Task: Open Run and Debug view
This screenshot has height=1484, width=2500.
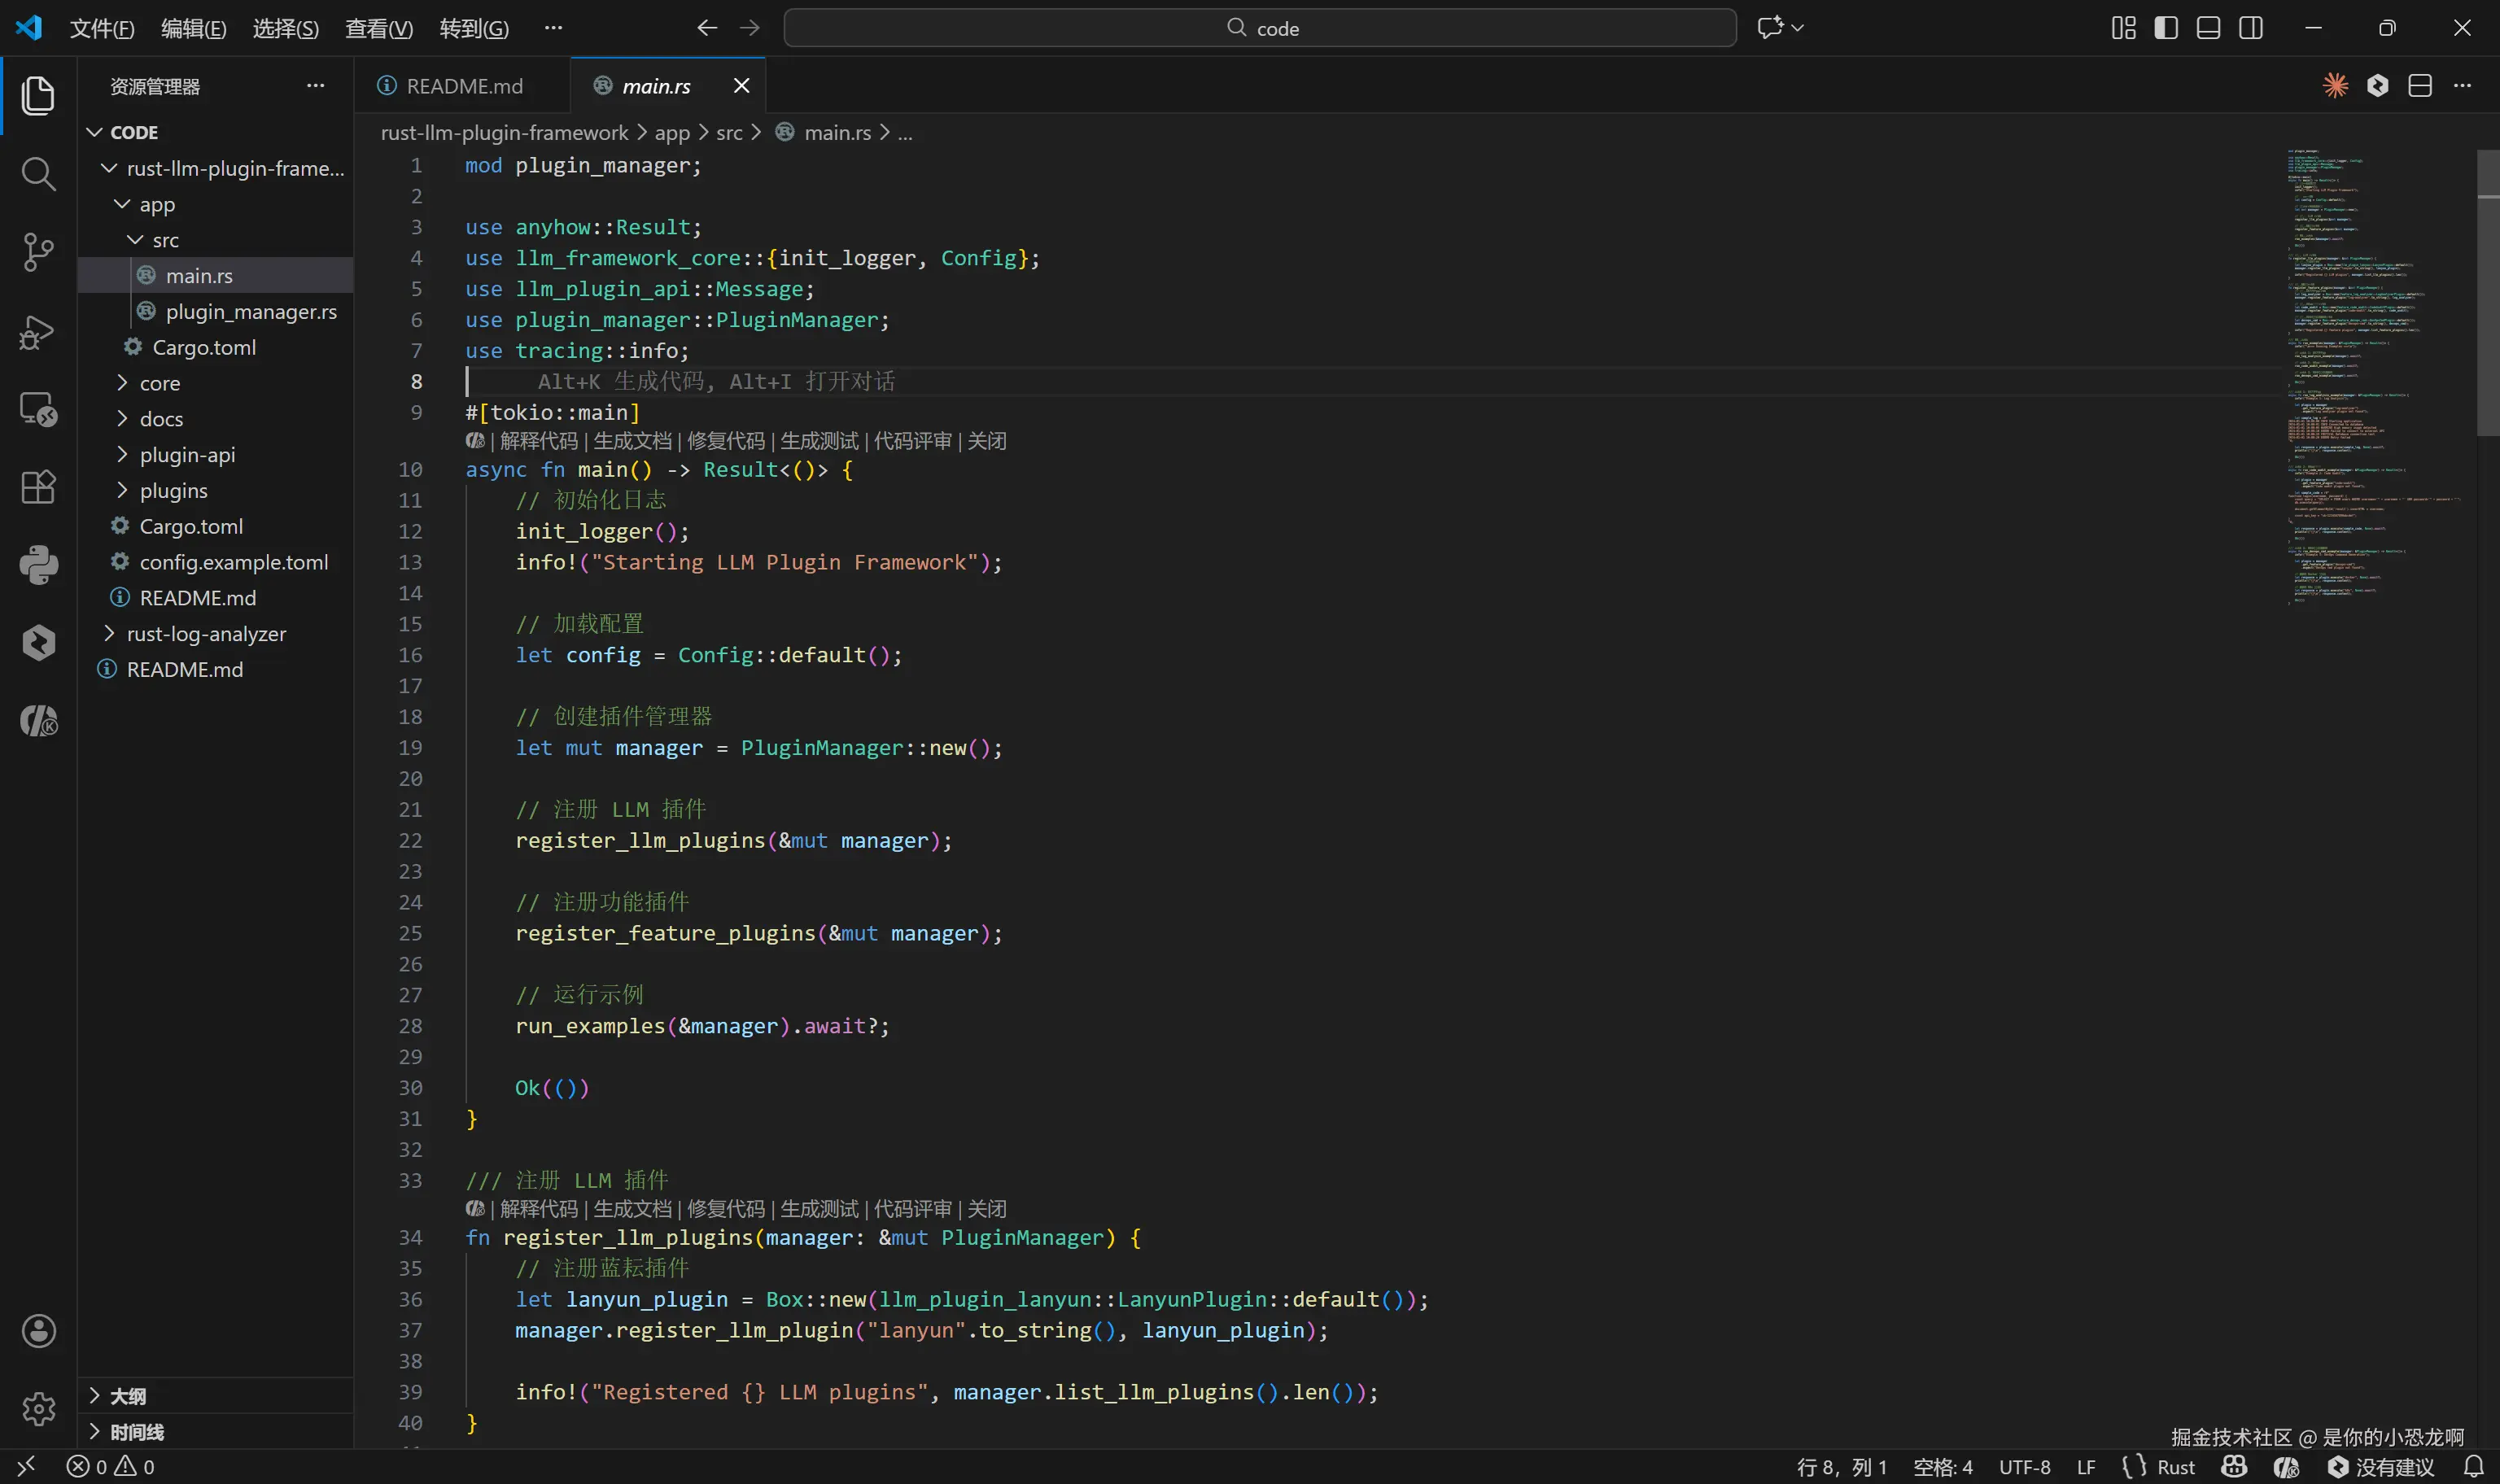Action: tap(38, 331)
